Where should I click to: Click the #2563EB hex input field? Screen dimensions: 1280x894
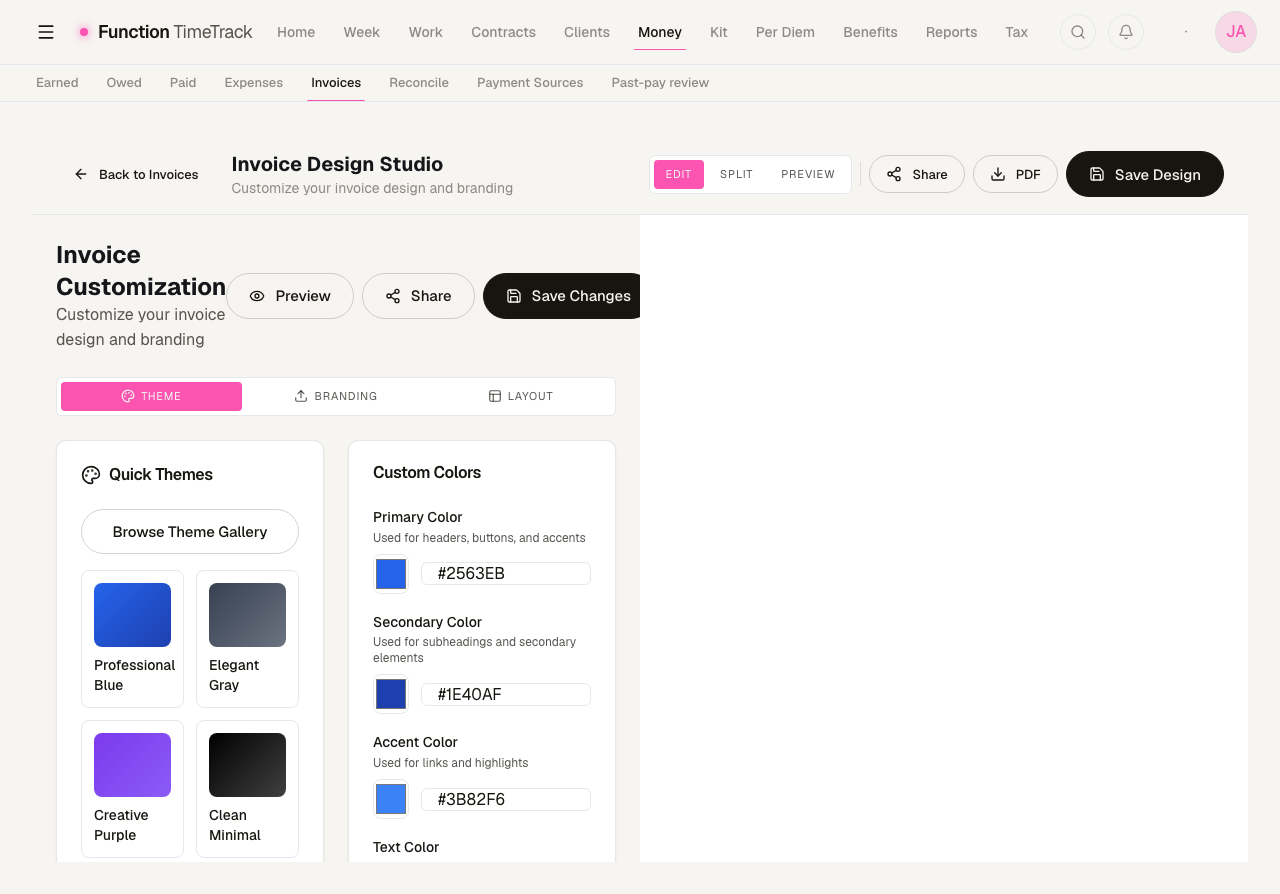pyautogui.click(x=506, y=574)
